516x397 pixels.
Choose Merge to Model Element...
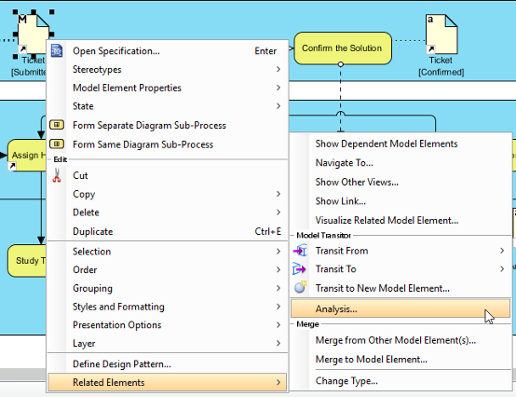[x=400, y=359]
